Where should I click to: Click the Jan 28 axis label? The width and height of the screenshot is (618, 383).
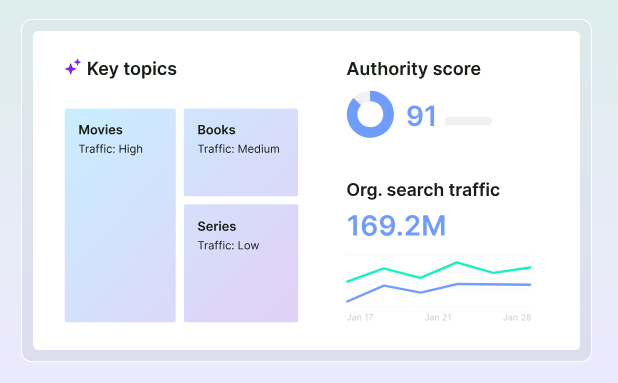coord(517,318)
